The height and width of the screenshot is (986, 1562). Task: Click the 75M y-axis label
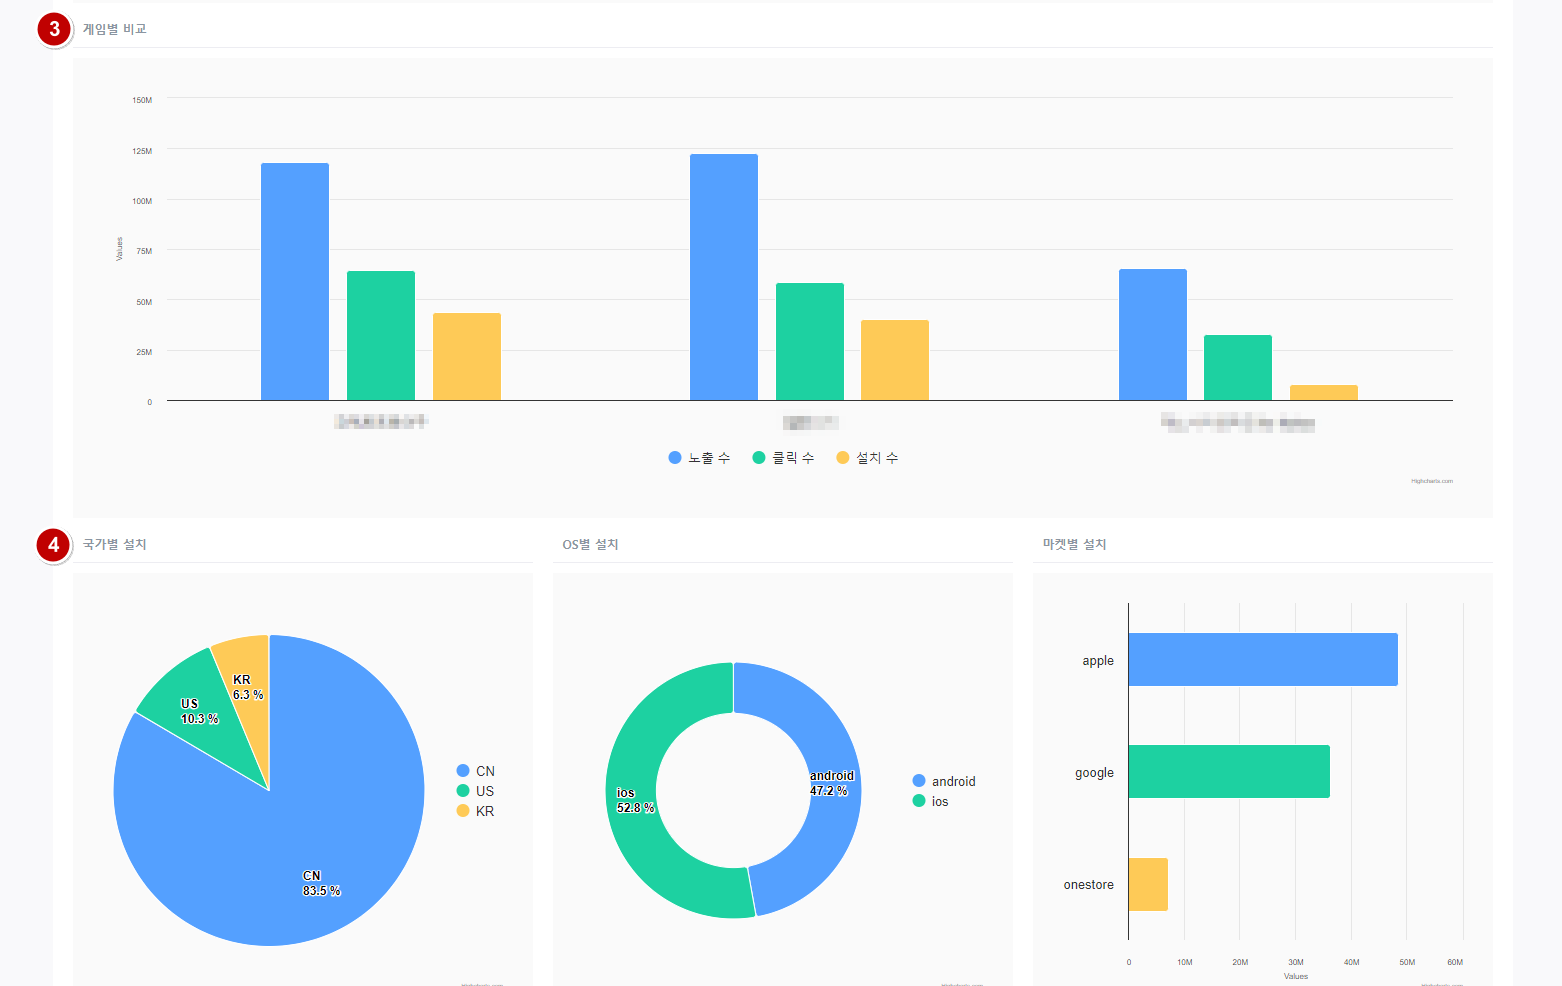pos(144,251)
